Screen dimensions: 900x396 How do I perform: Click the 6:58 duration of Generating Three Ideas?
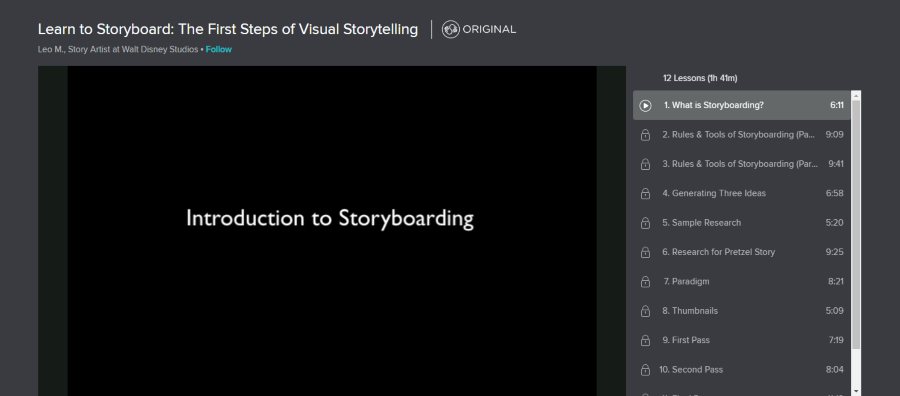[835, 193]
